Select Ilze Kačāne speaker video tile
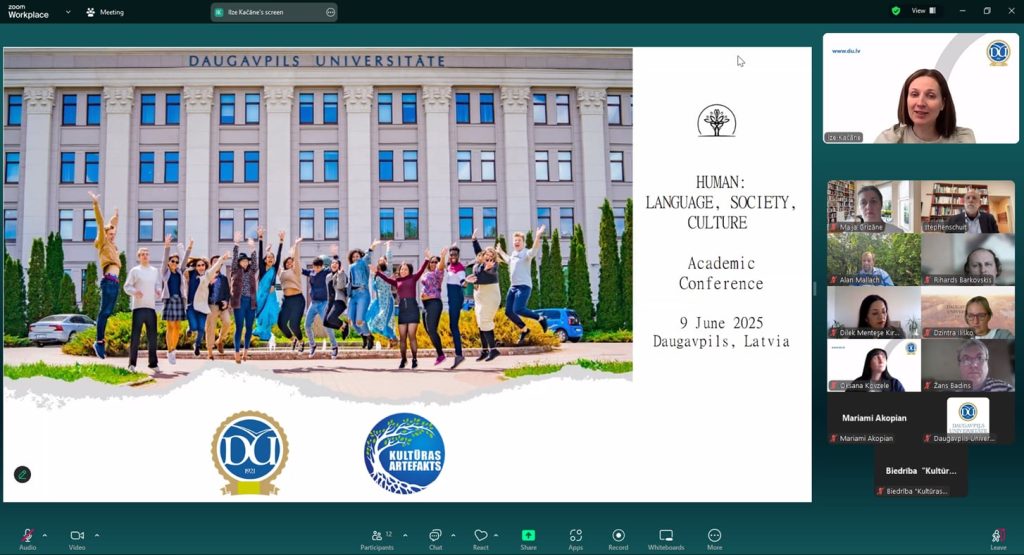This screenshot has width=1024, height=555. [921, 88]
